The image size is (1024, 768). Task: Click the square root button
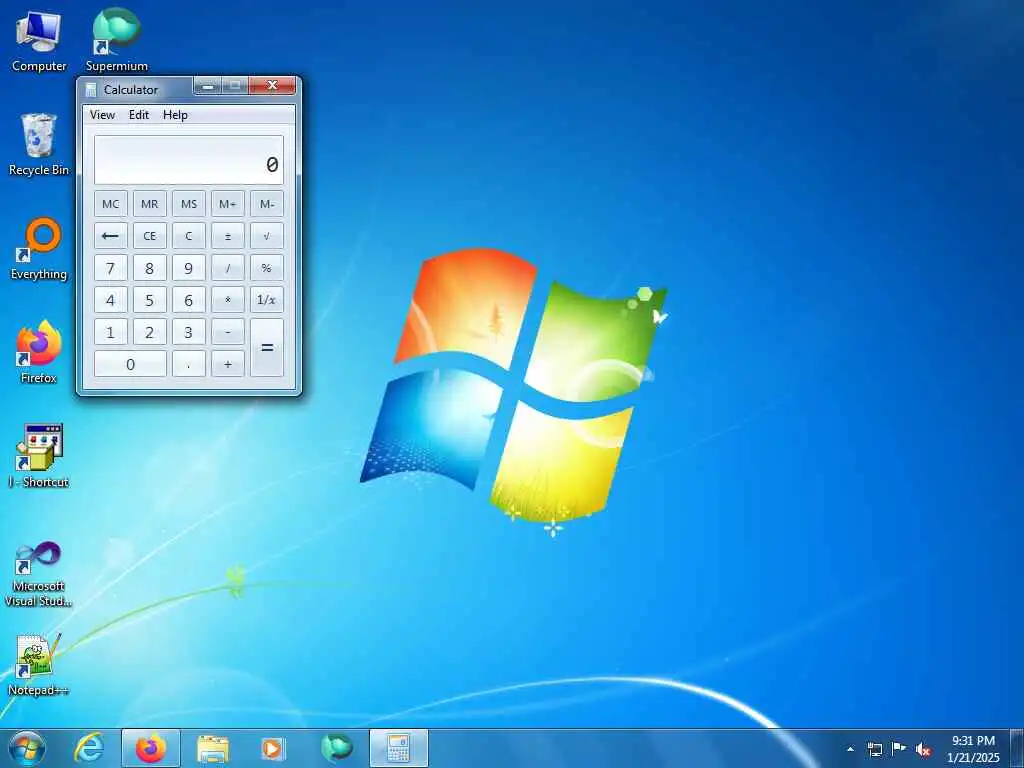tap(266, 236)
